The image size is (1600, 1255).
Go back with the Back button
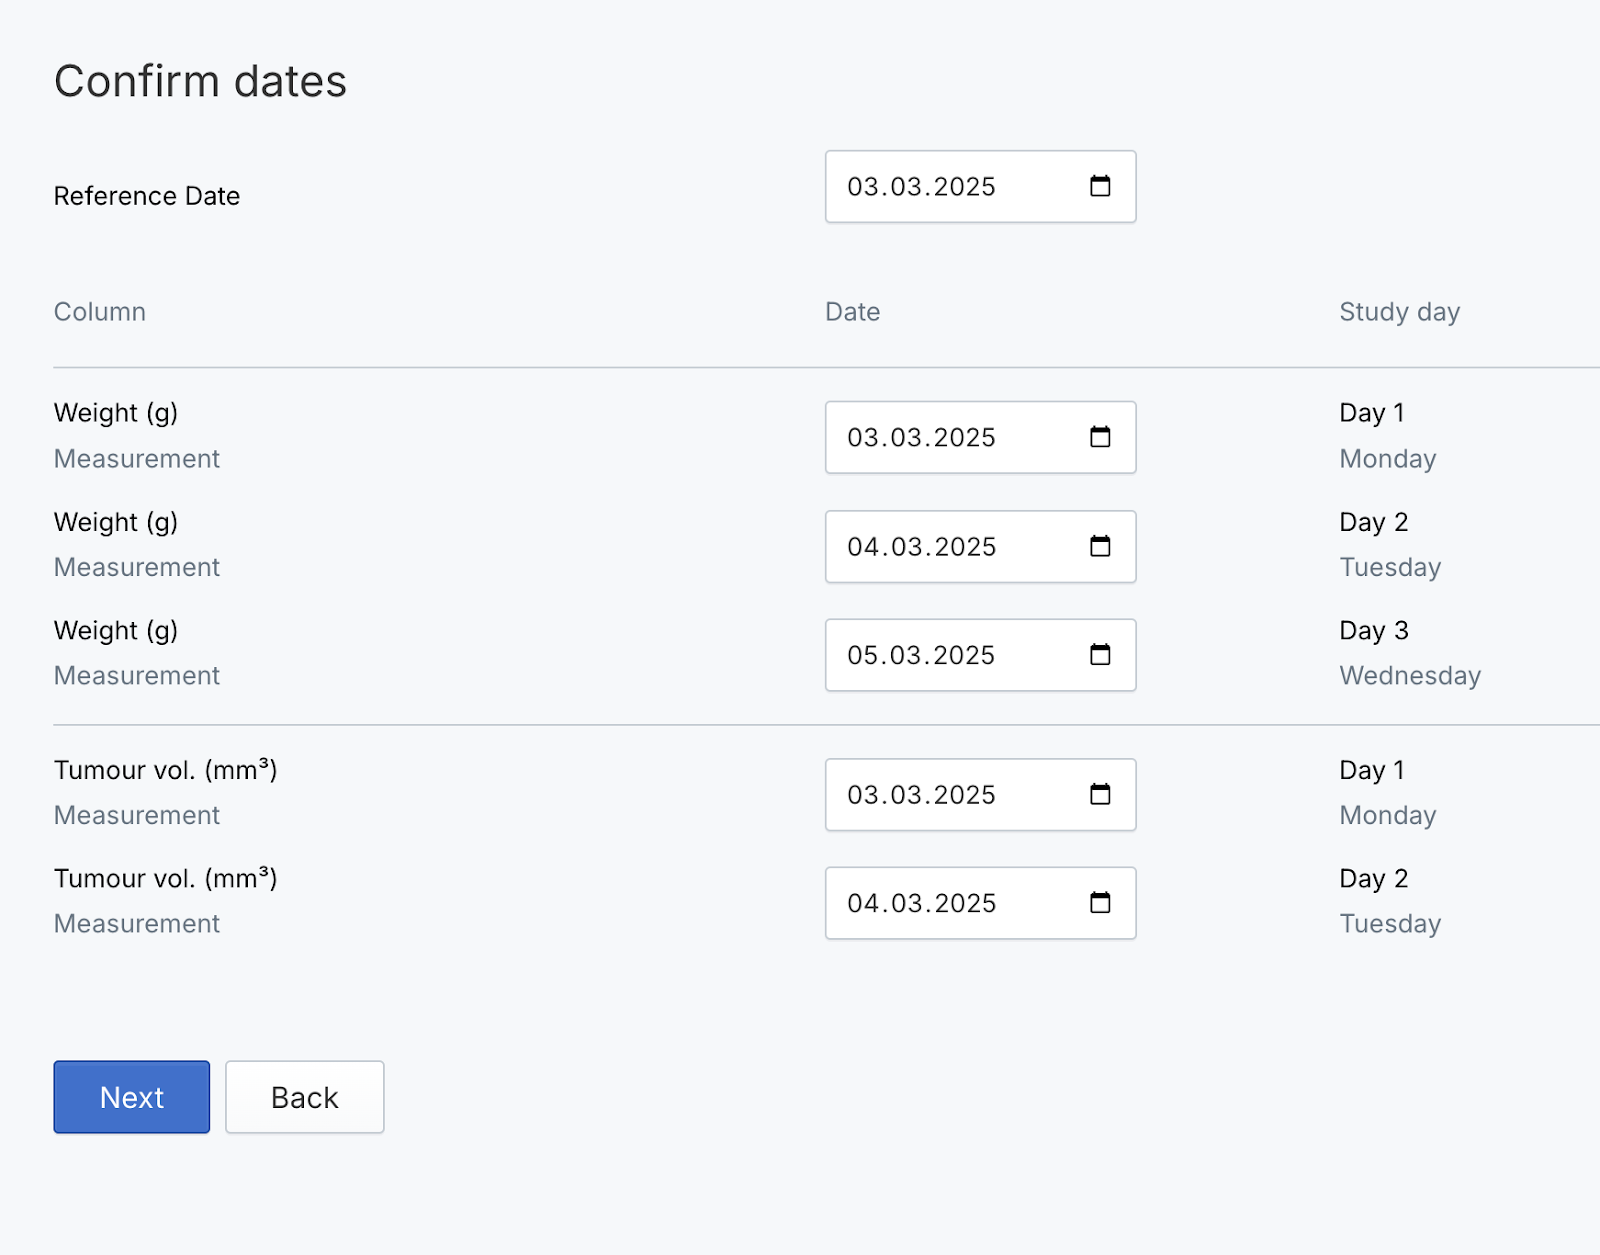tap(305, 1097)
